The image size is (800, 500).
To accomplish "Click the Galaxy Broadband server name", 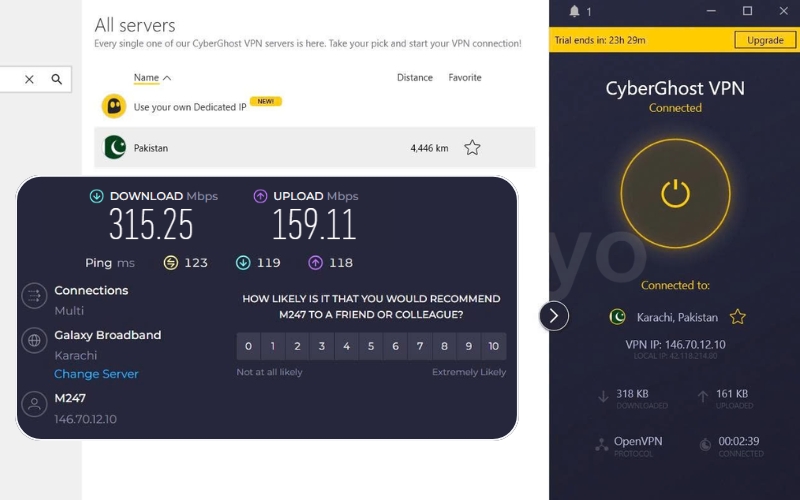I will coord(108,335).
